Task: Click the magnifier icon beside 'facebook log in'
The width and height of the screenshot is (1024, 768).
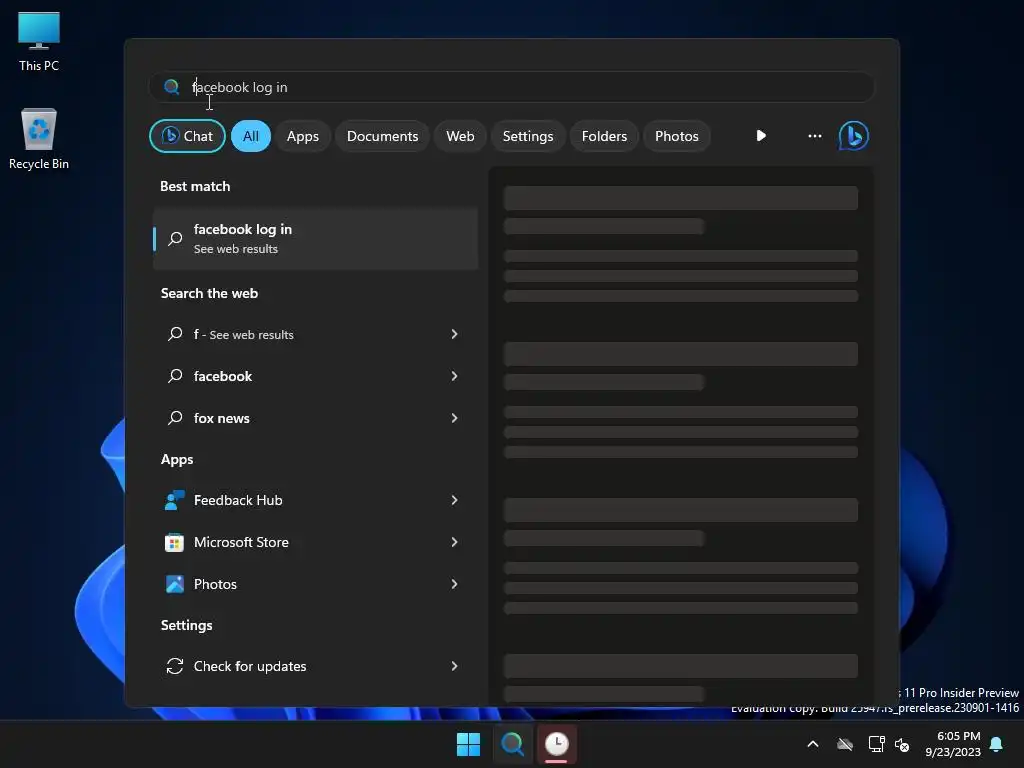Action: coord(175,238)
